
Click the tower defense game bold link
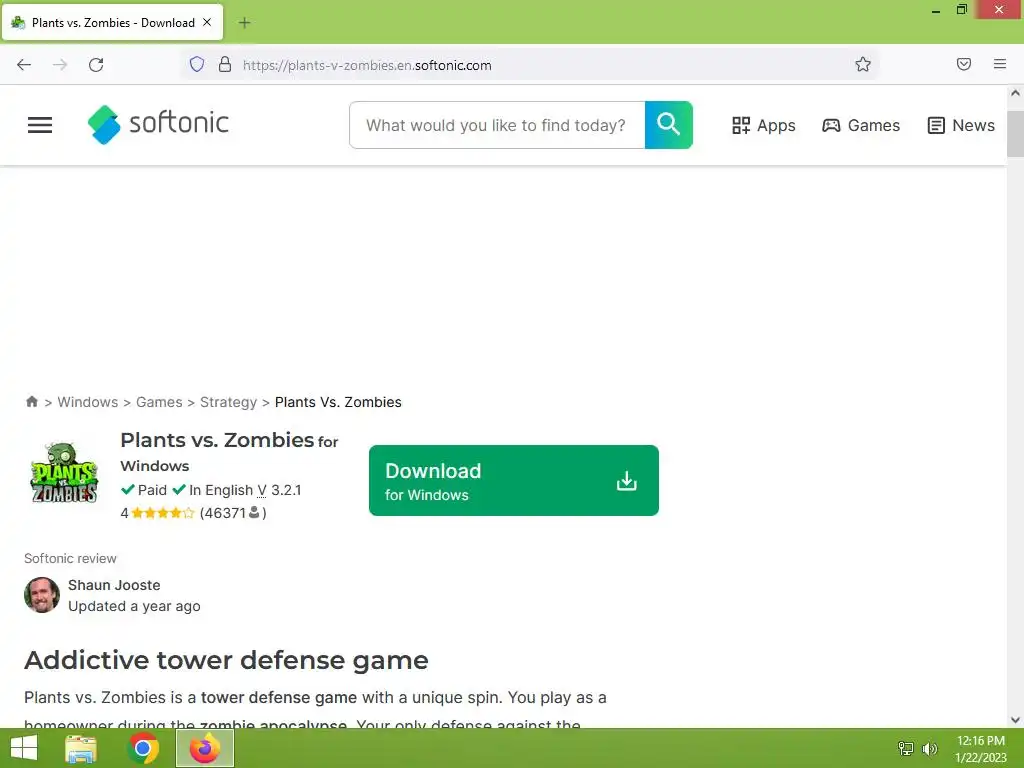tap(279, 697)
